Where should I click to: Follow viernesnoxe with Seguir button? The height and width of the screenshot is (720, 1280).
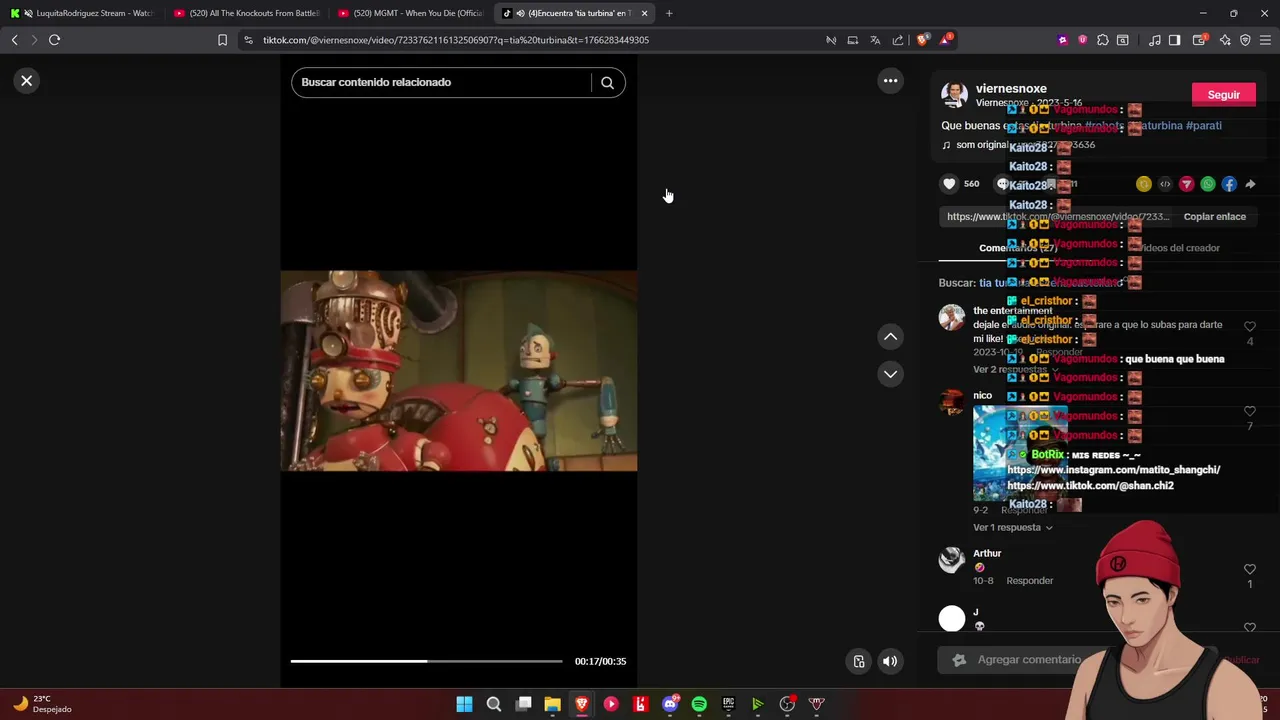pyautogui.click(x=1223, y=95)
